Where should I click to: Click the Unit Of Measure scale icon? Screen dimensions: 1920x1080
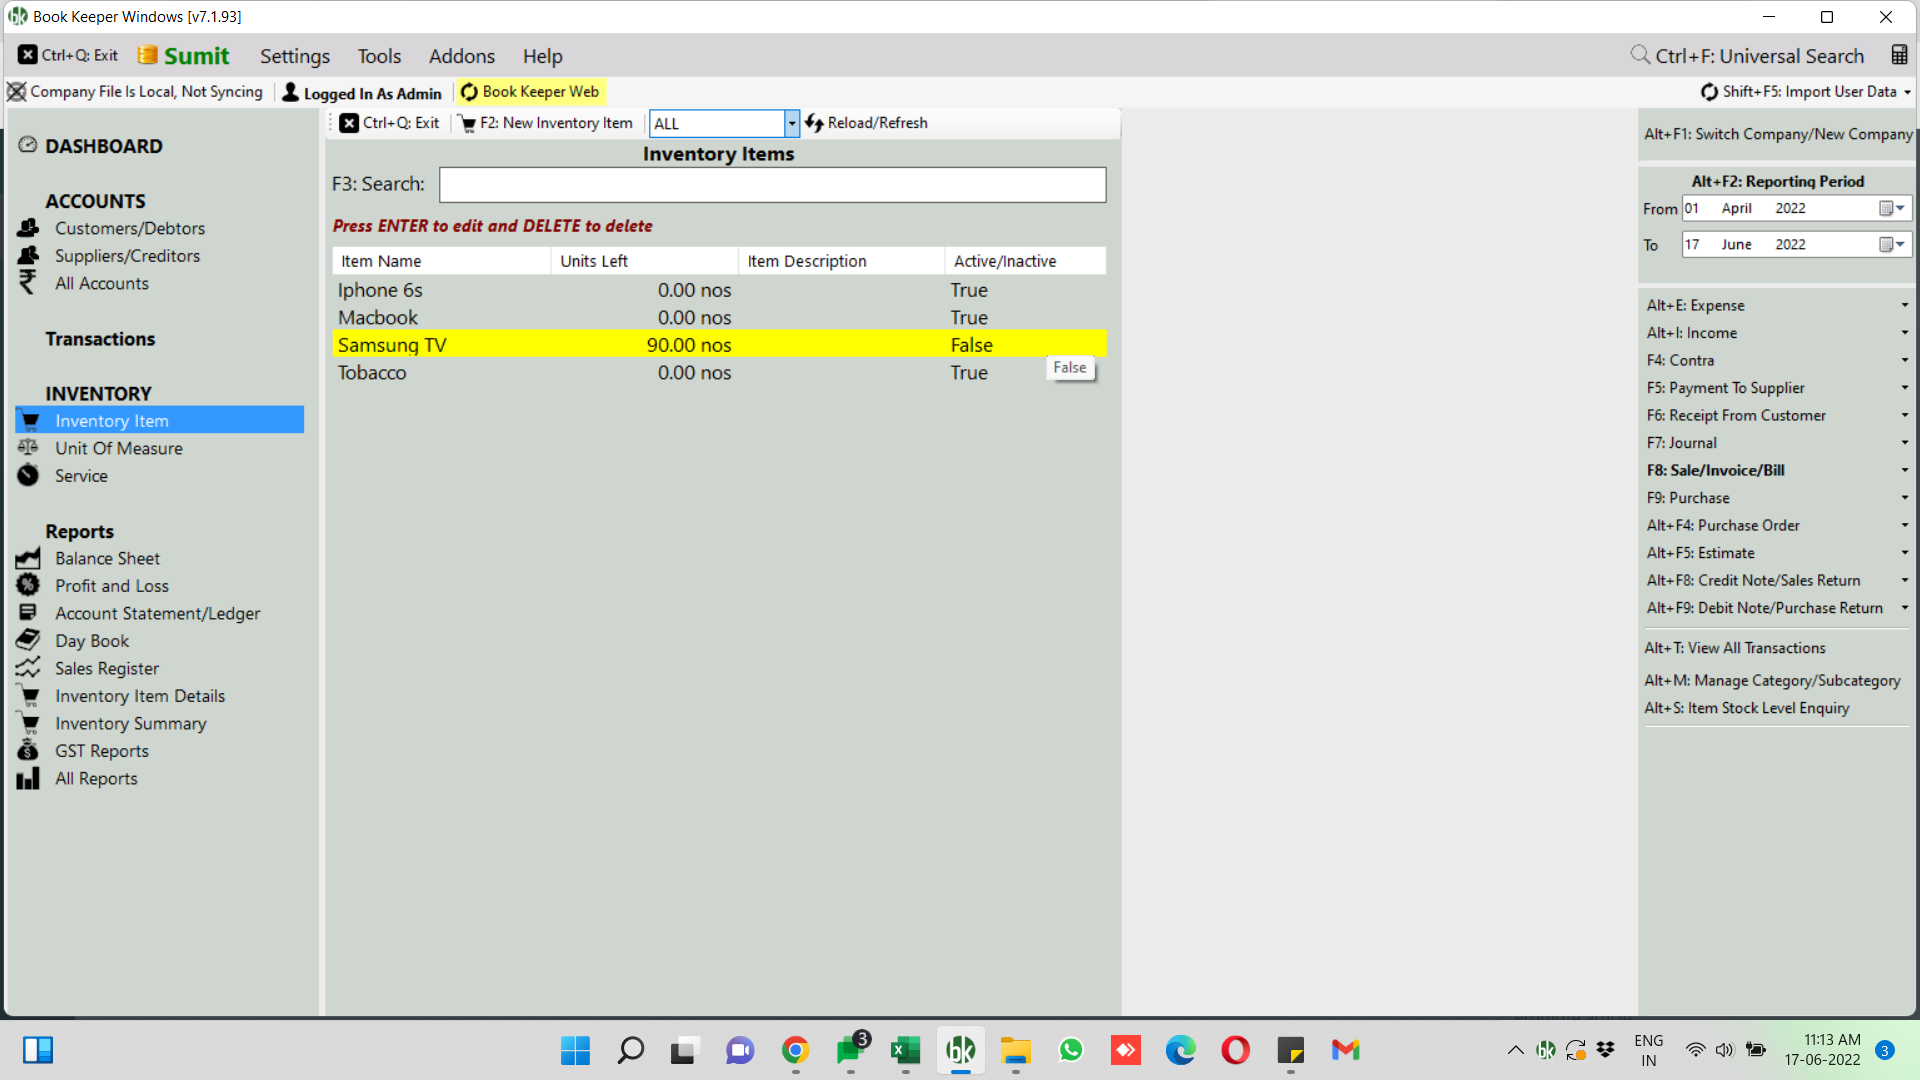(28, 447)
